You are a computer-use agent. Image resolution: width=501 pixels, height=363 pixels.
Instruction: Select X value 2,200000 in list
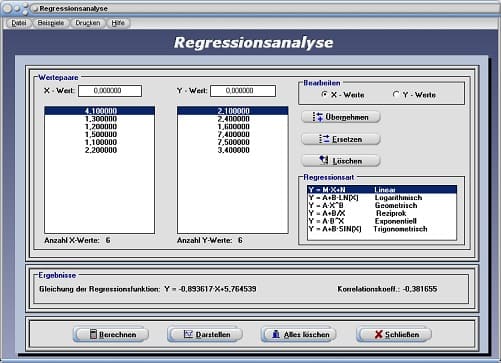tap(100, 150)
